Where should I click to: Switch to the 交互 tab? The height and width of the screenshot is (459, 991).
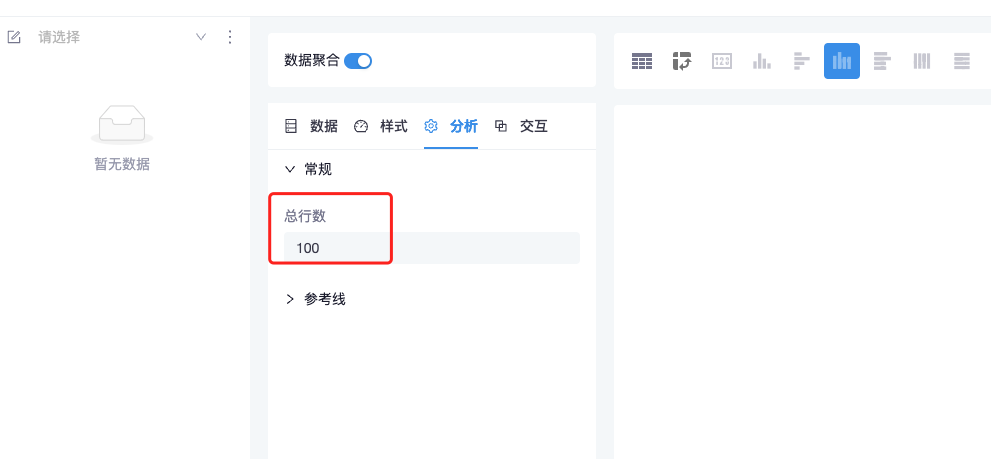click(x=521, y=126)
